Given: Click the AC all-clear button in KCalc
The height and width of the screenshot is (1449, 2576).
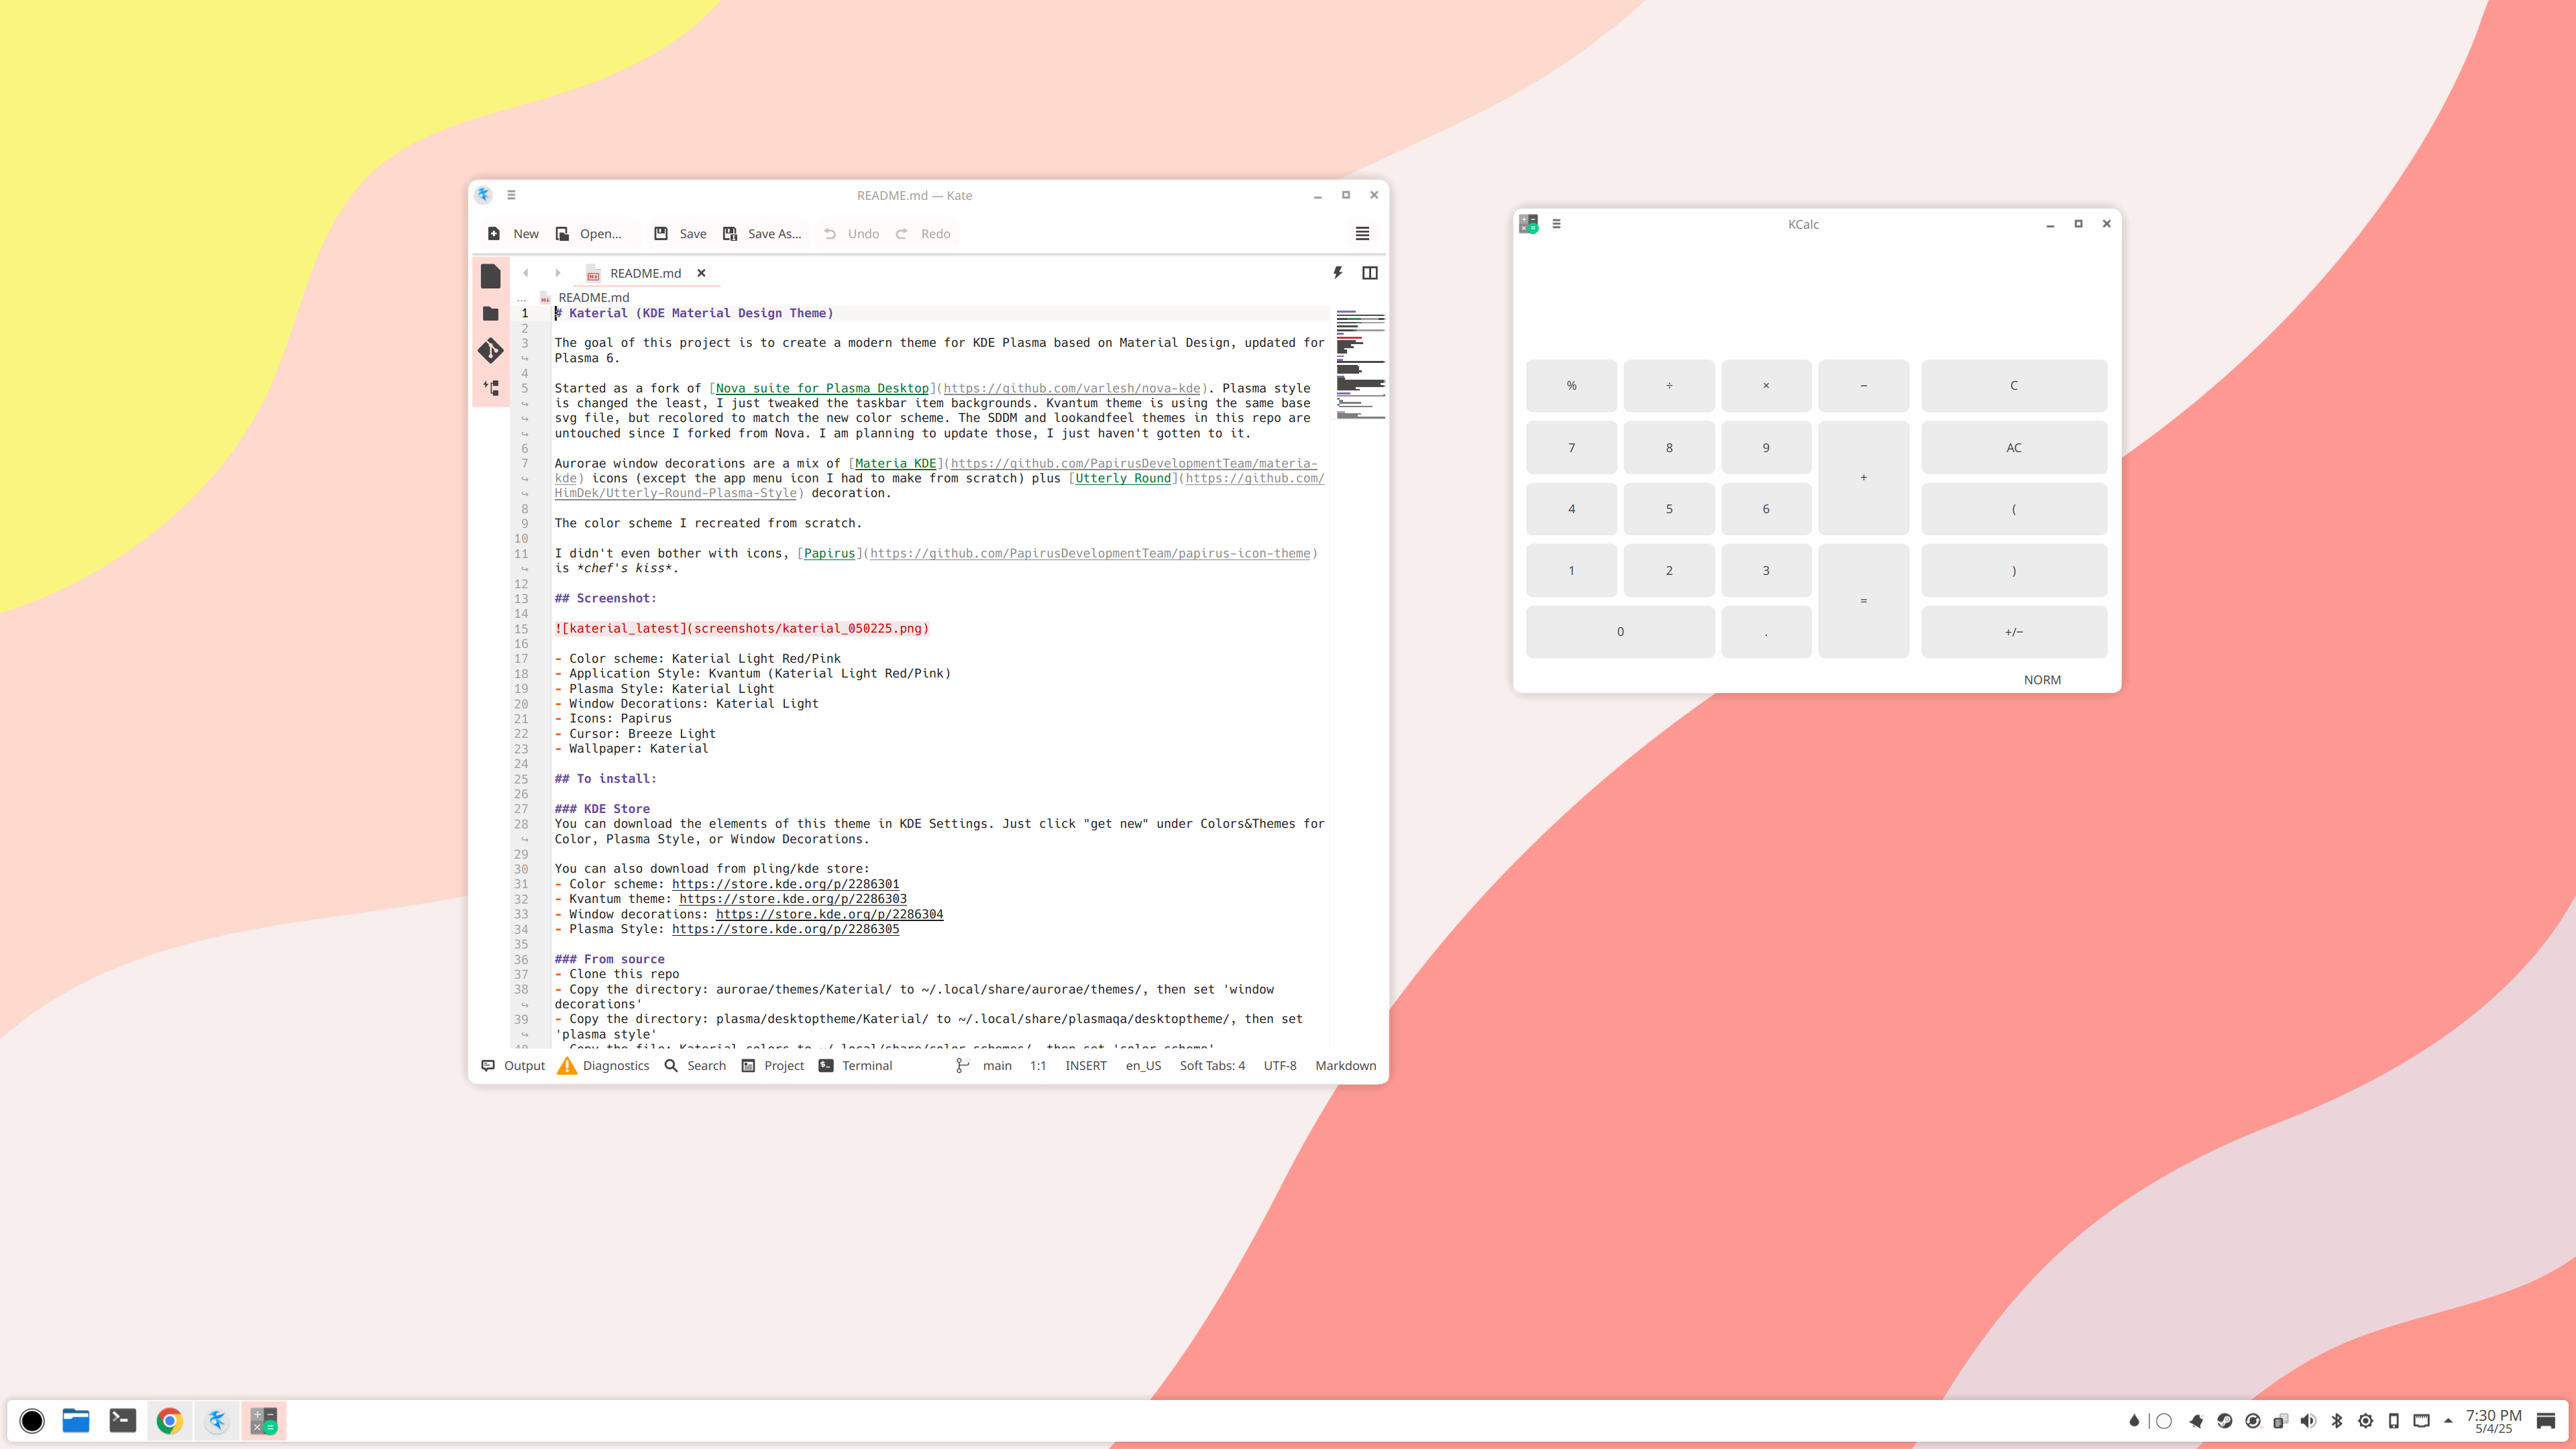Looking at the screenshot, I should point(2014,448).
